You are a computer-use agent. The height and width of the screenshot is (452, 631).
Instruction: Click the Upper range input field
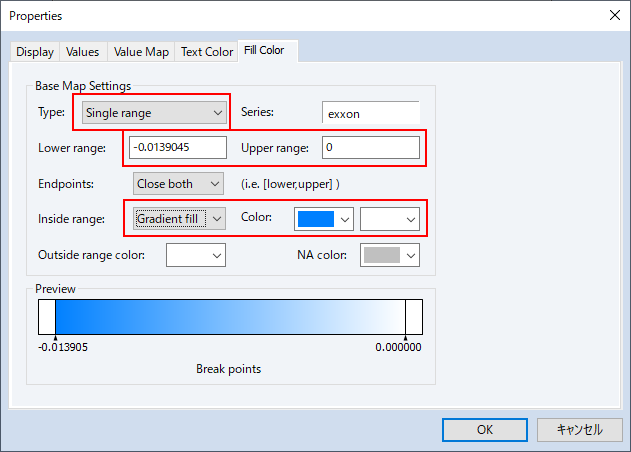click(x=370, y=148)
